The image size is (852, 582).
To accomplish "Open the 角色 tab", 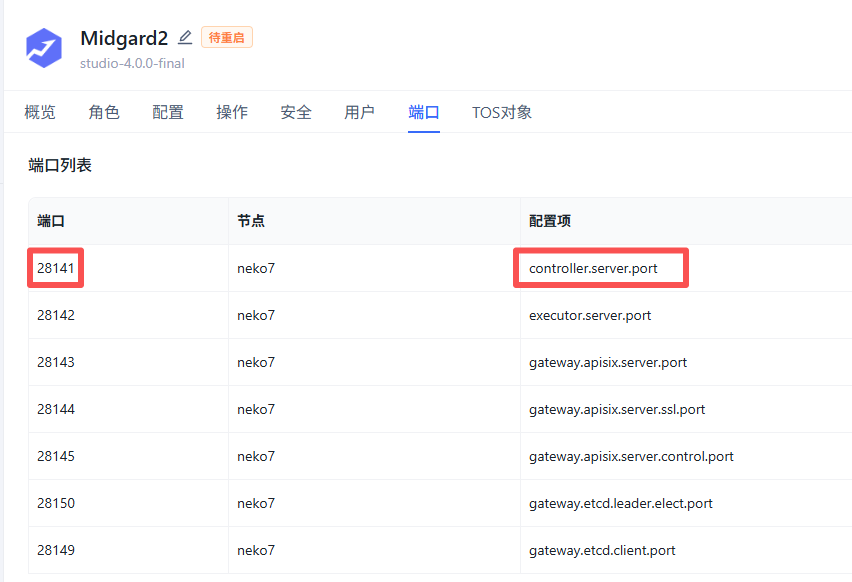I will coord(104,112).
